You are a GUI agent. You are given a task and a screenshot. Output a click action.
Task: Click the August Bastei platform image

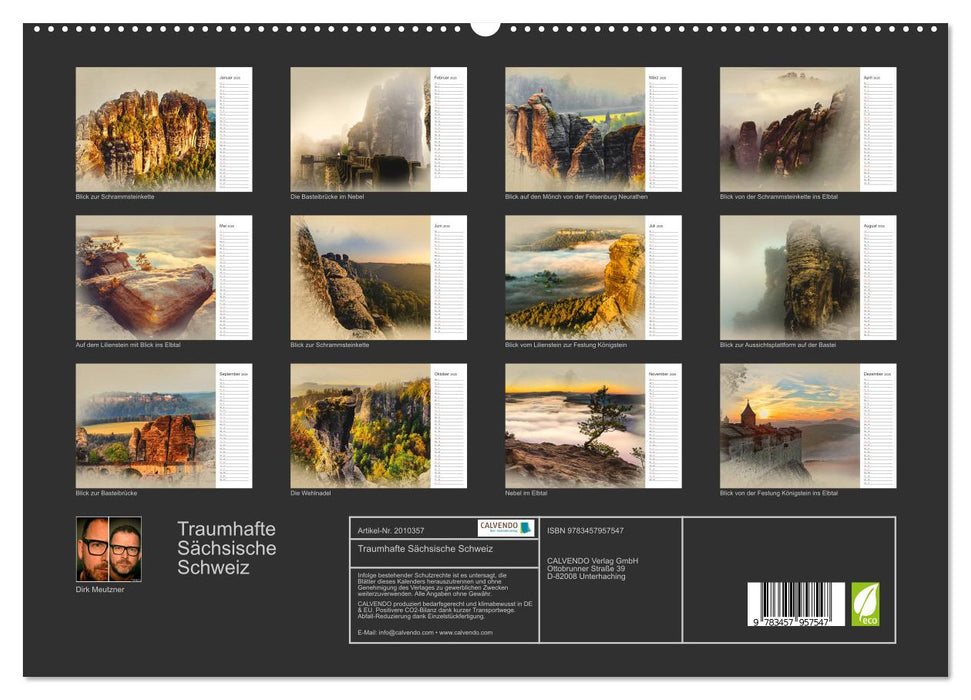[790, 277]
